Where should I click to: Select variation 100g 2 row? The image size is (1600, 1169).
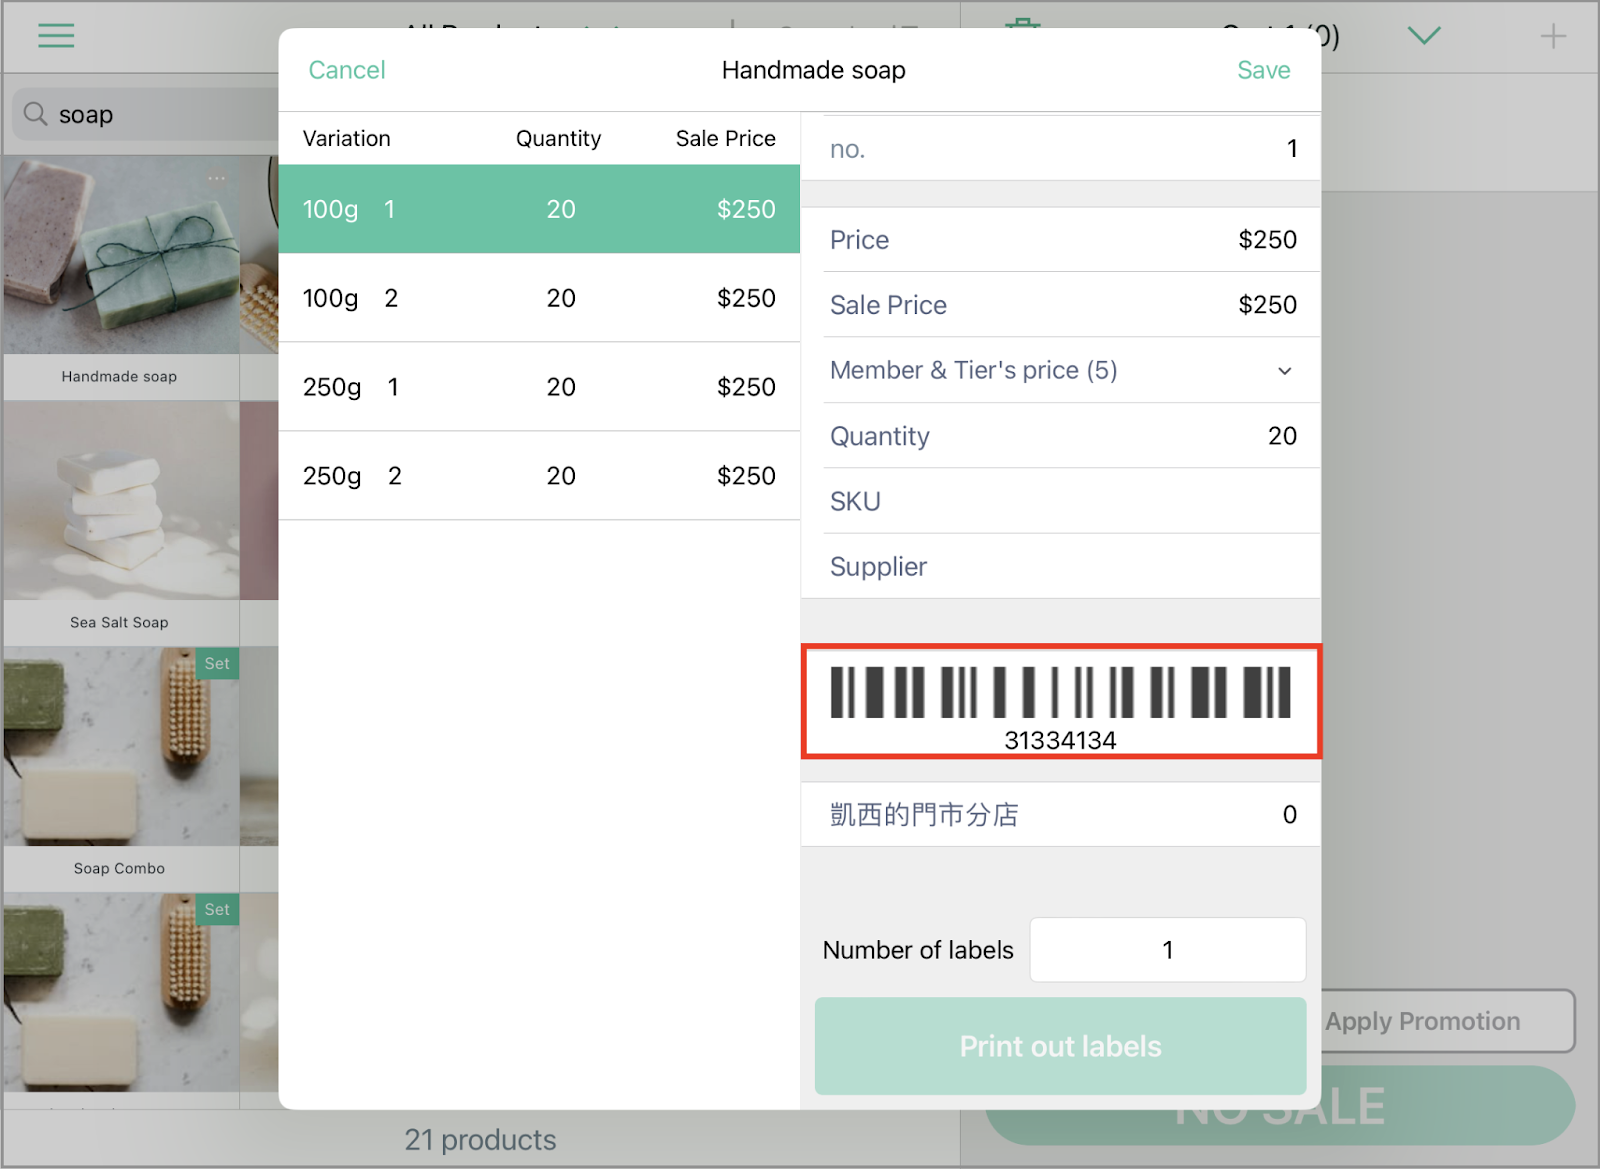pos(539,298)
